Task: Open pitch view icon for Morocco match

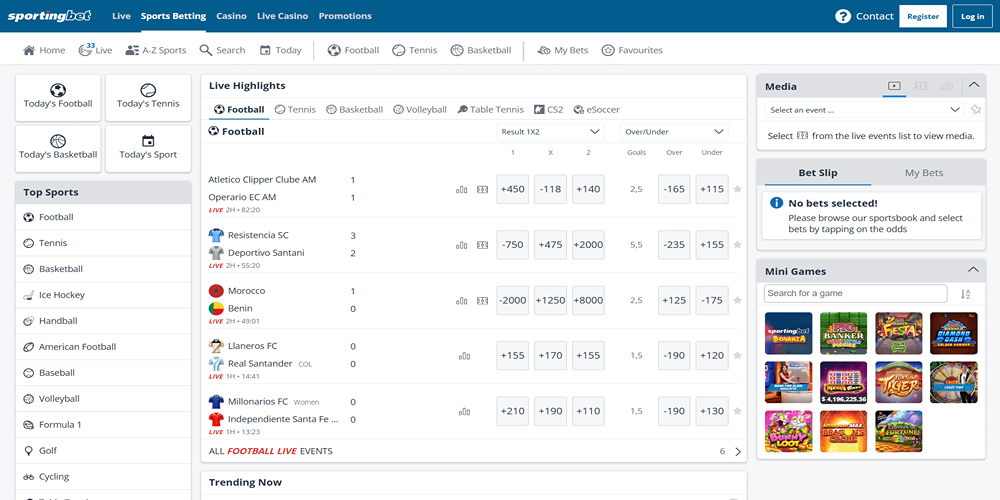Action: 483,300
